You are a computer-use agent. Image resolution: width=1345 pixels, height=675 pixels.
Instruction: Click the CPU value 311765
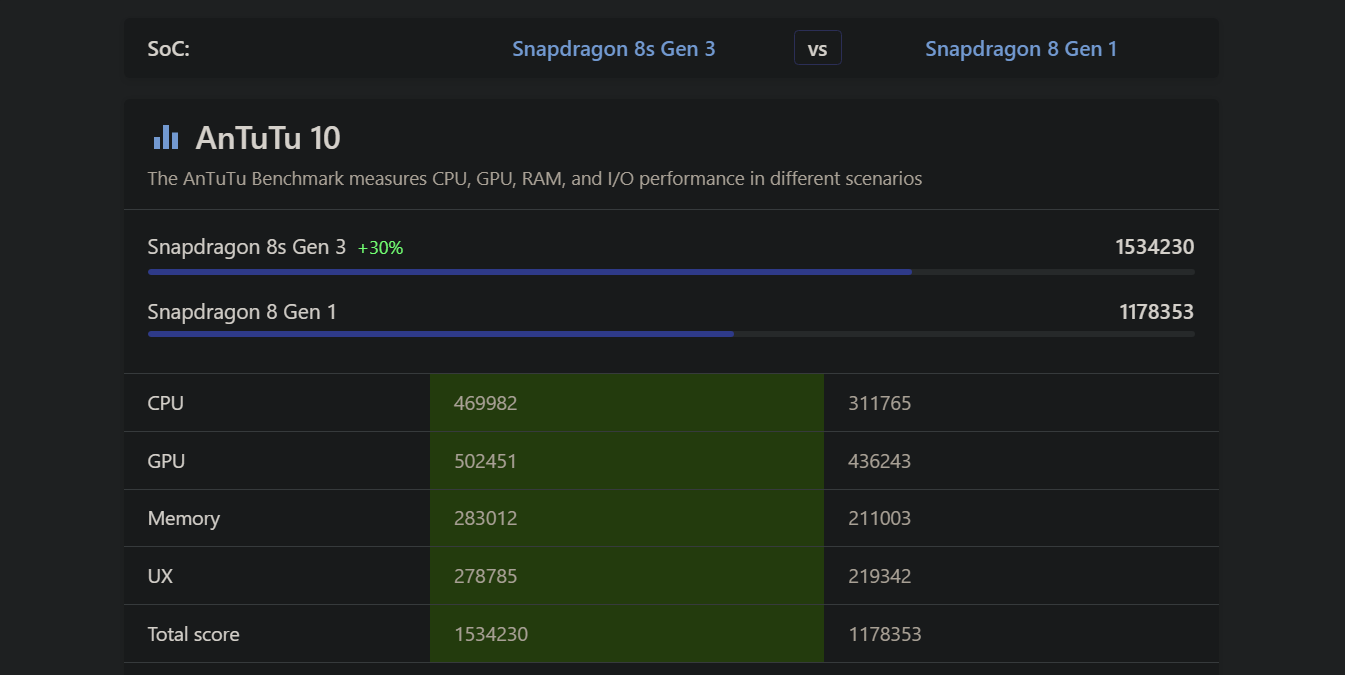pyautogui.click(x=880, y=403)
